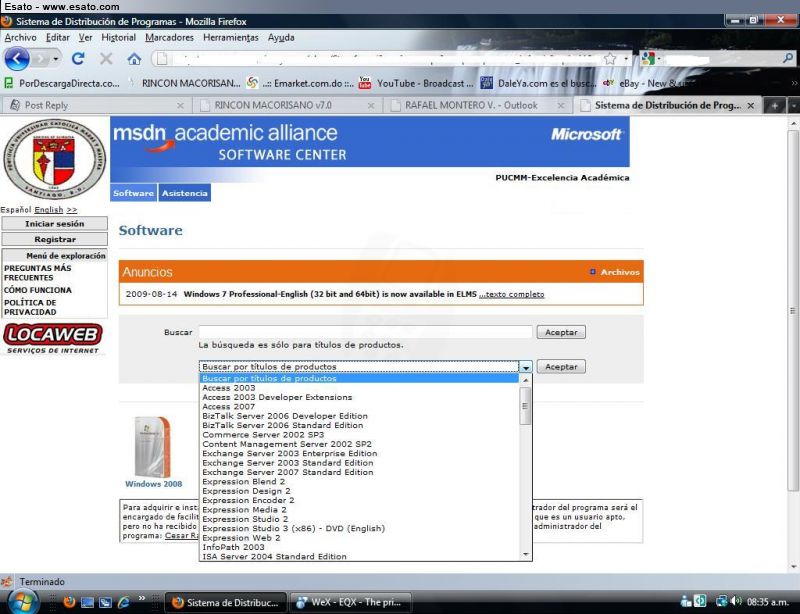Close the Post Reply tab
Screen dimensions: 800x614
tap(180, 106)
